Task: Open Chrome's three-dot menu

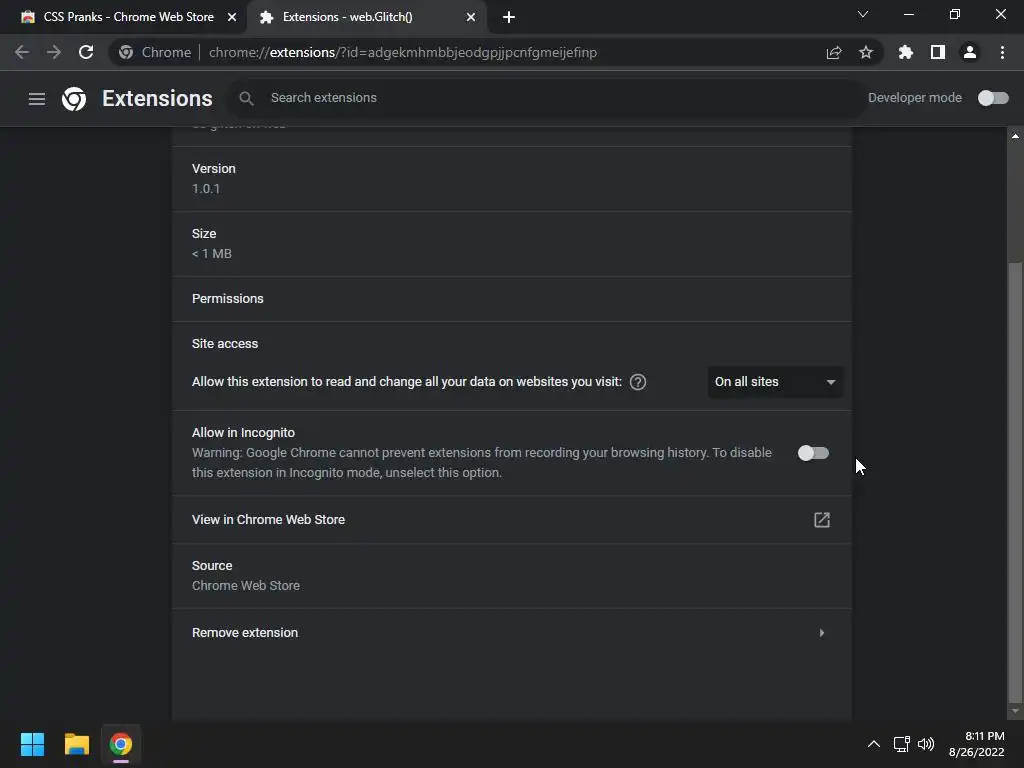Action: click(x=1002, y=52)
